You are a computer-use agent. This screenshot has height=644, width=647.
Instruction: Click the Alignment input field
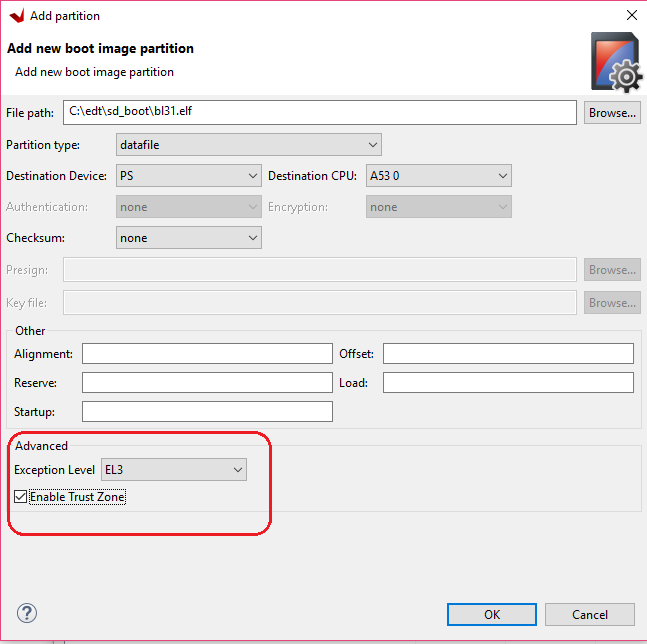[x=207, y=354]
